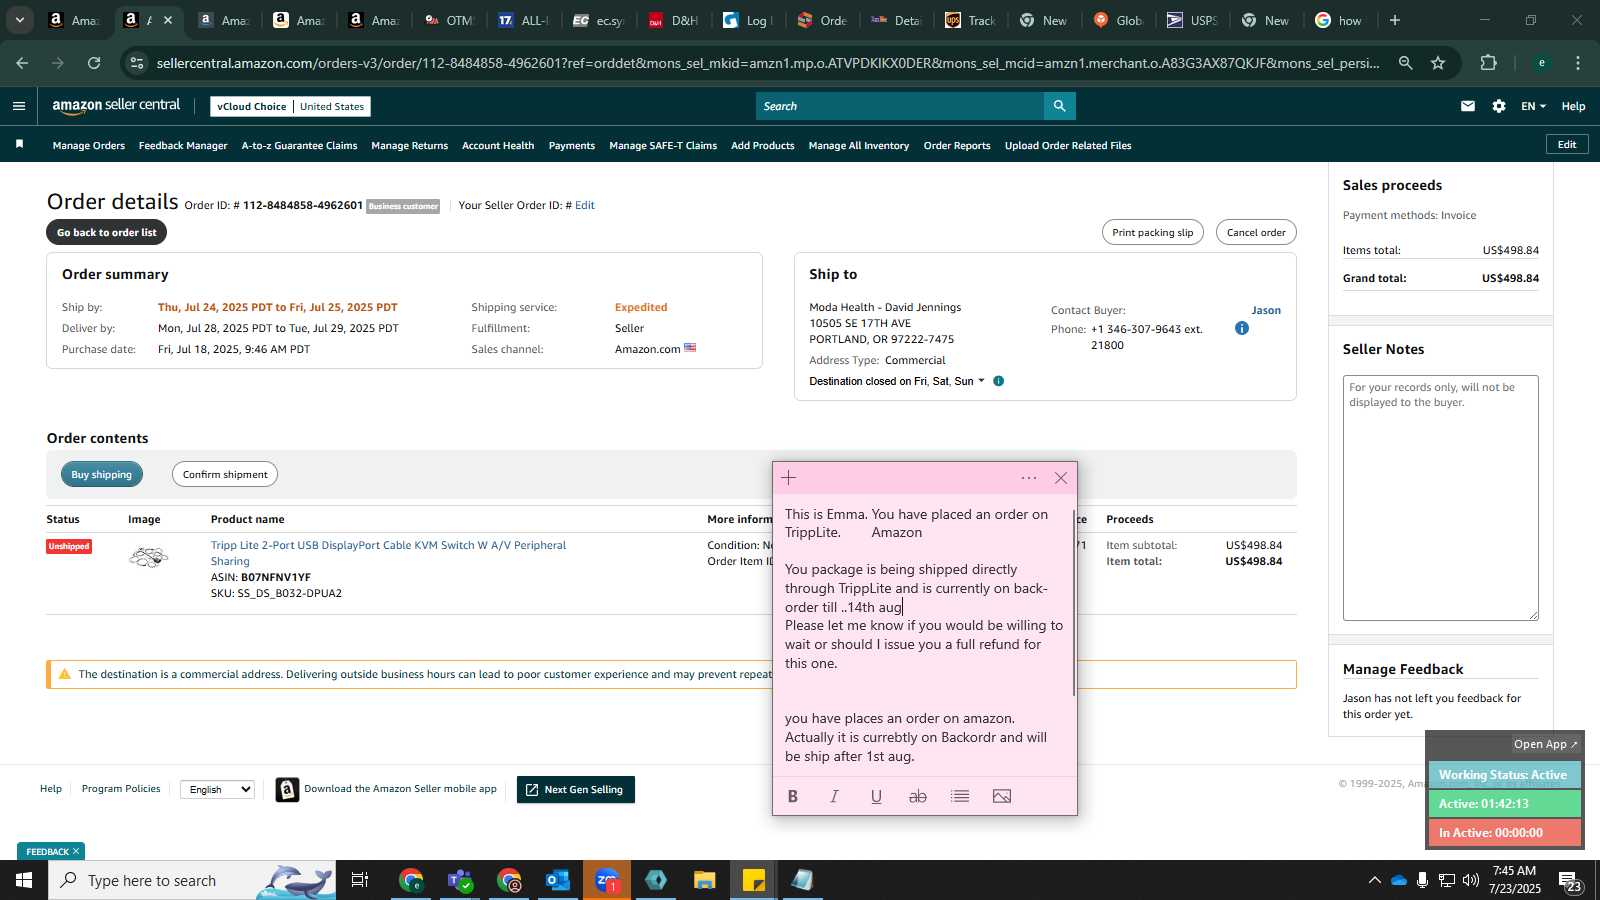Open Feedback Manager menu

[x=183, y=145]
